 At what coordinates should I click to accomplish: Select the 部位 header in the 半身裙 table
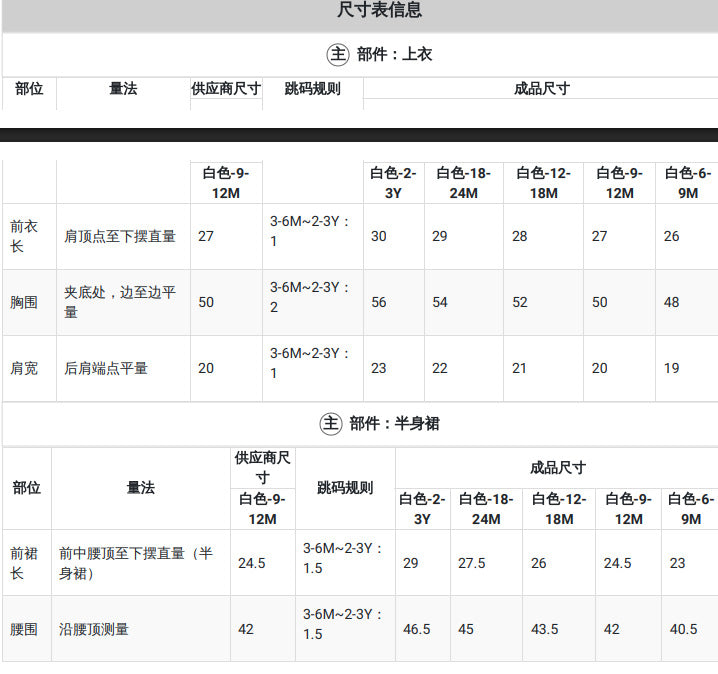[27, 488]
